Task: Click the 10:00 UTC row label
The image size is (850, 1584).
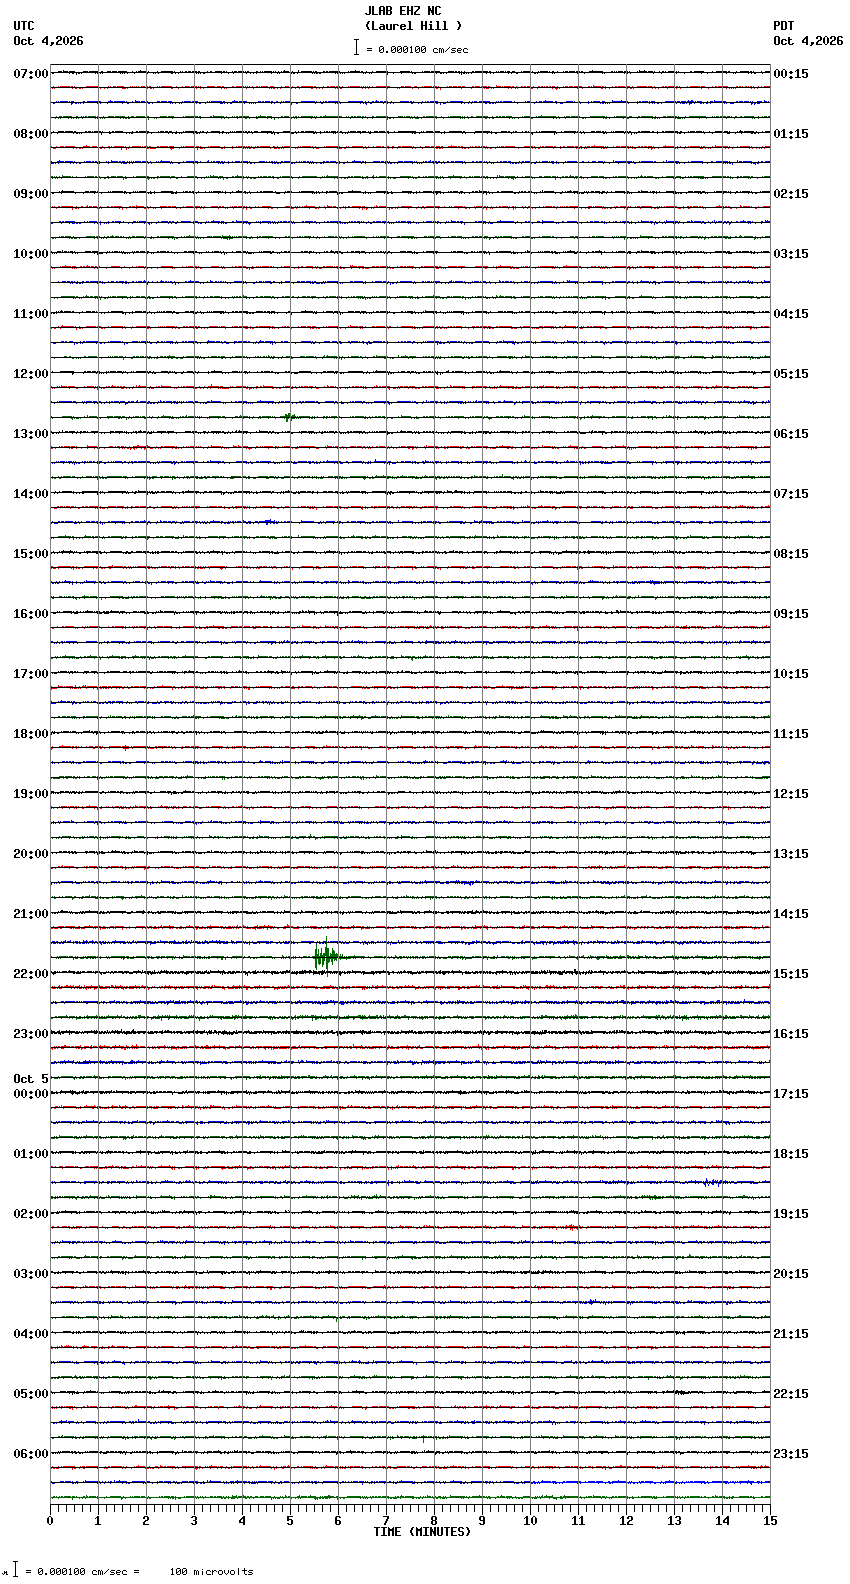Action: coord(31,254)
